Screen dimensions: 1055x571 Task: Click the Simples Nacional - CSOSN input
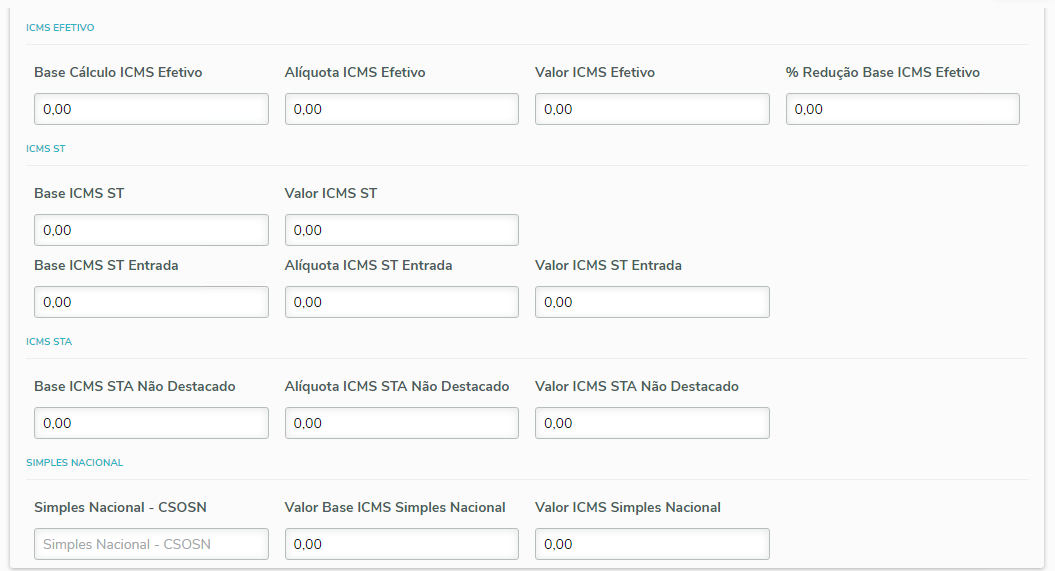pos(151,544)
